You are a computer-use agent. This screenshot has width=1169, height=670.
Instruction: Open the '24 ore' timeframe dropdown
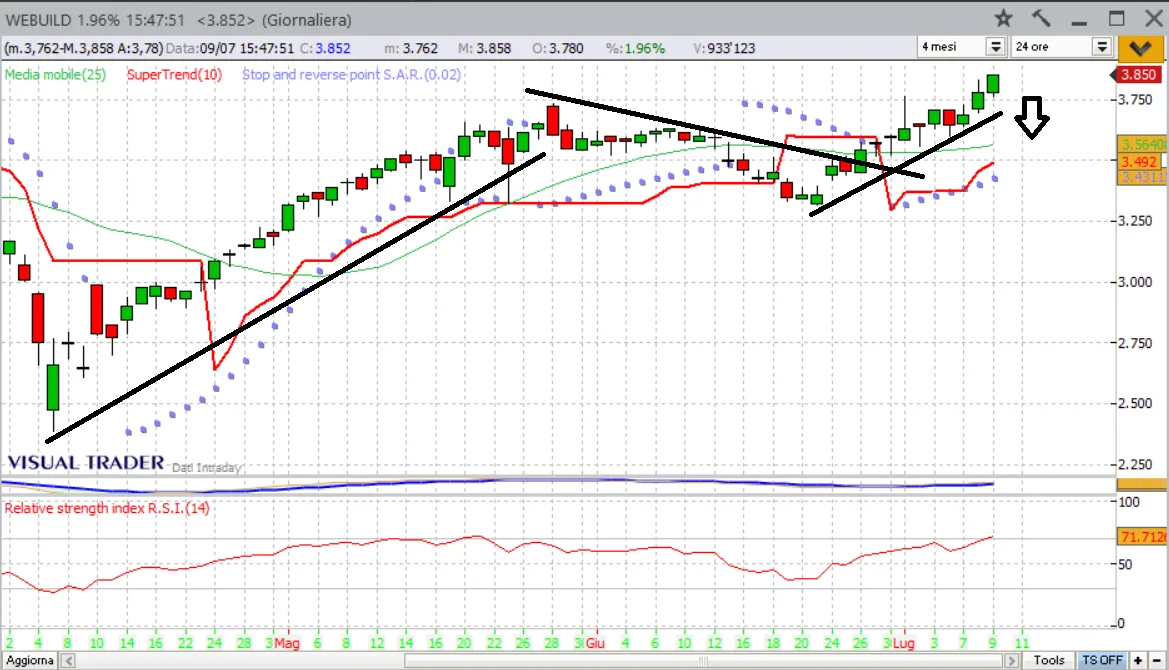[x=1102, y=47]
